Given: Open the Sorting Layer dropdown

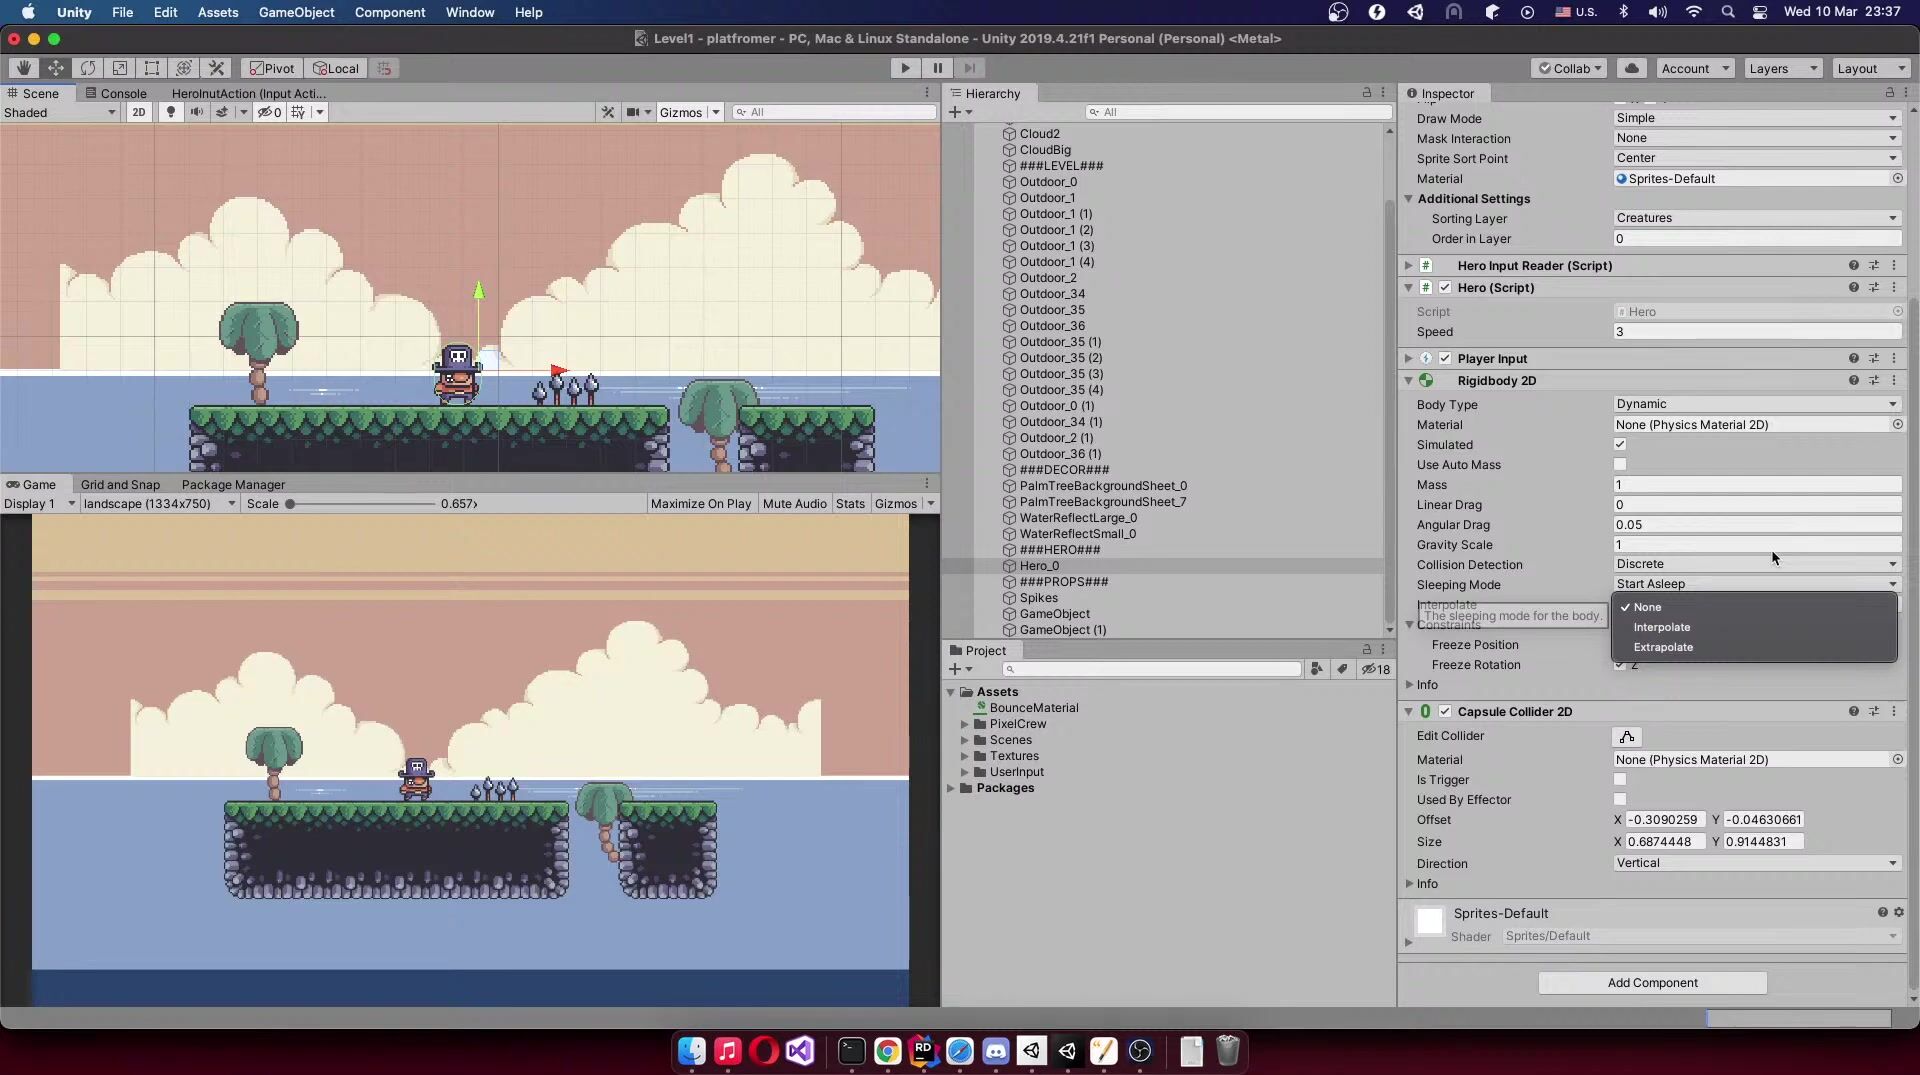Looking at the screenshot, I should click(x=1757, y=218).
